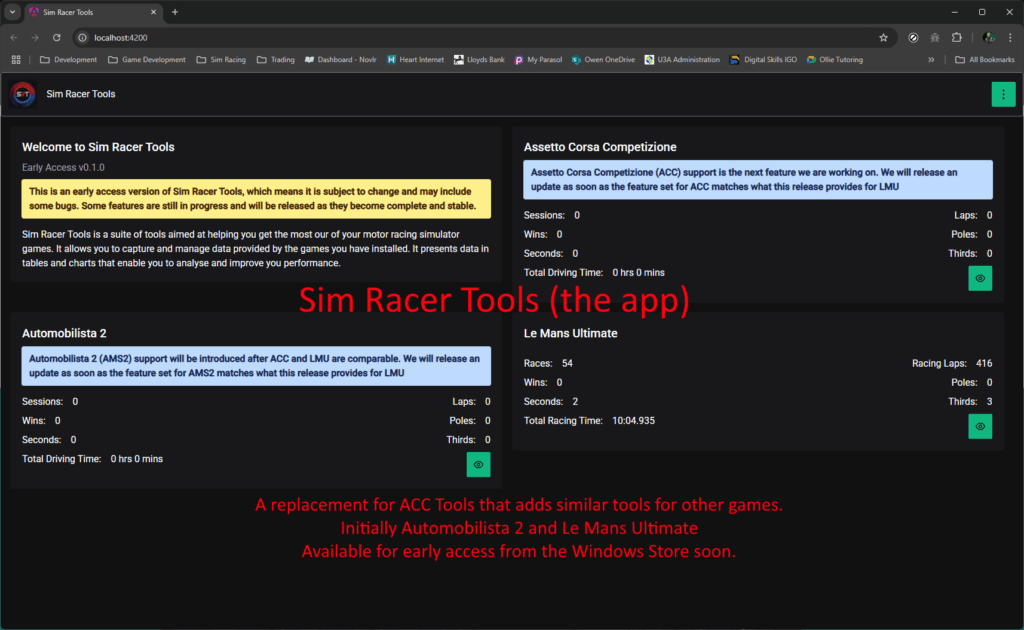Reload the localhost page
Image resolution: width=1024 pixels, height=630 pixels.
coord(57,38)
